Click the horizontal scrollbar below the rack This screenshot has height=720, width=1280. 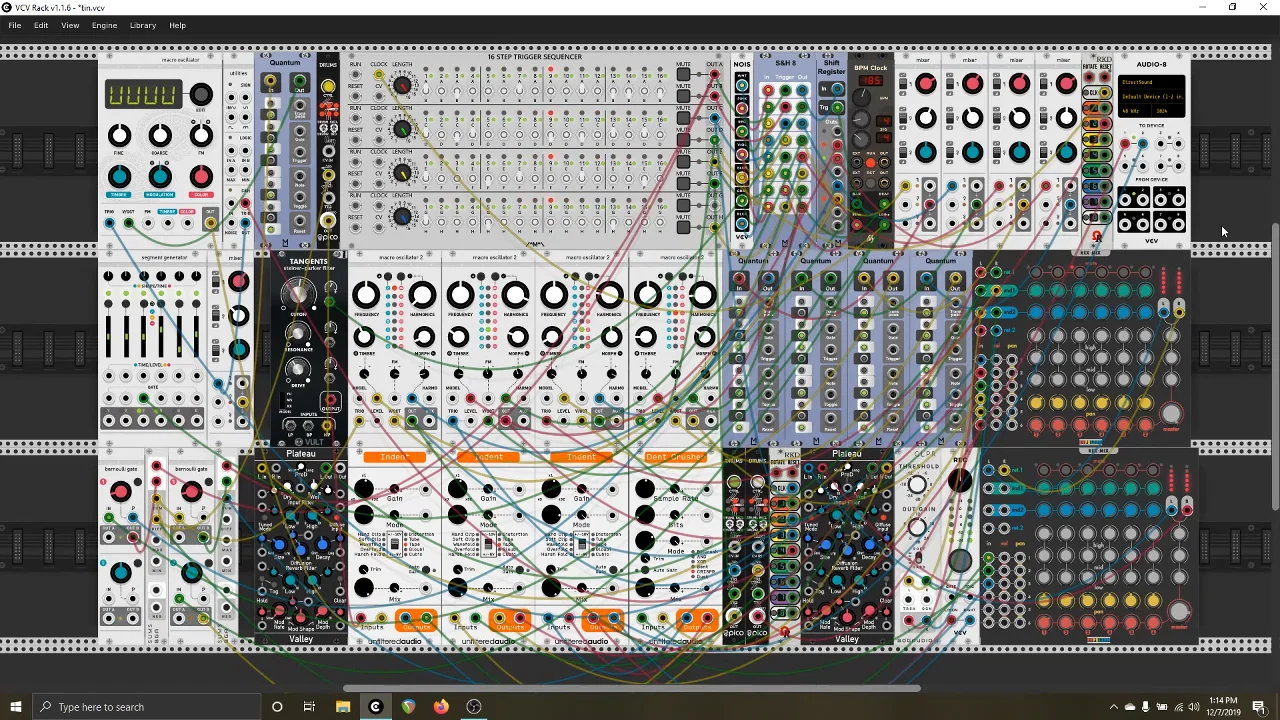pos(630,688)
